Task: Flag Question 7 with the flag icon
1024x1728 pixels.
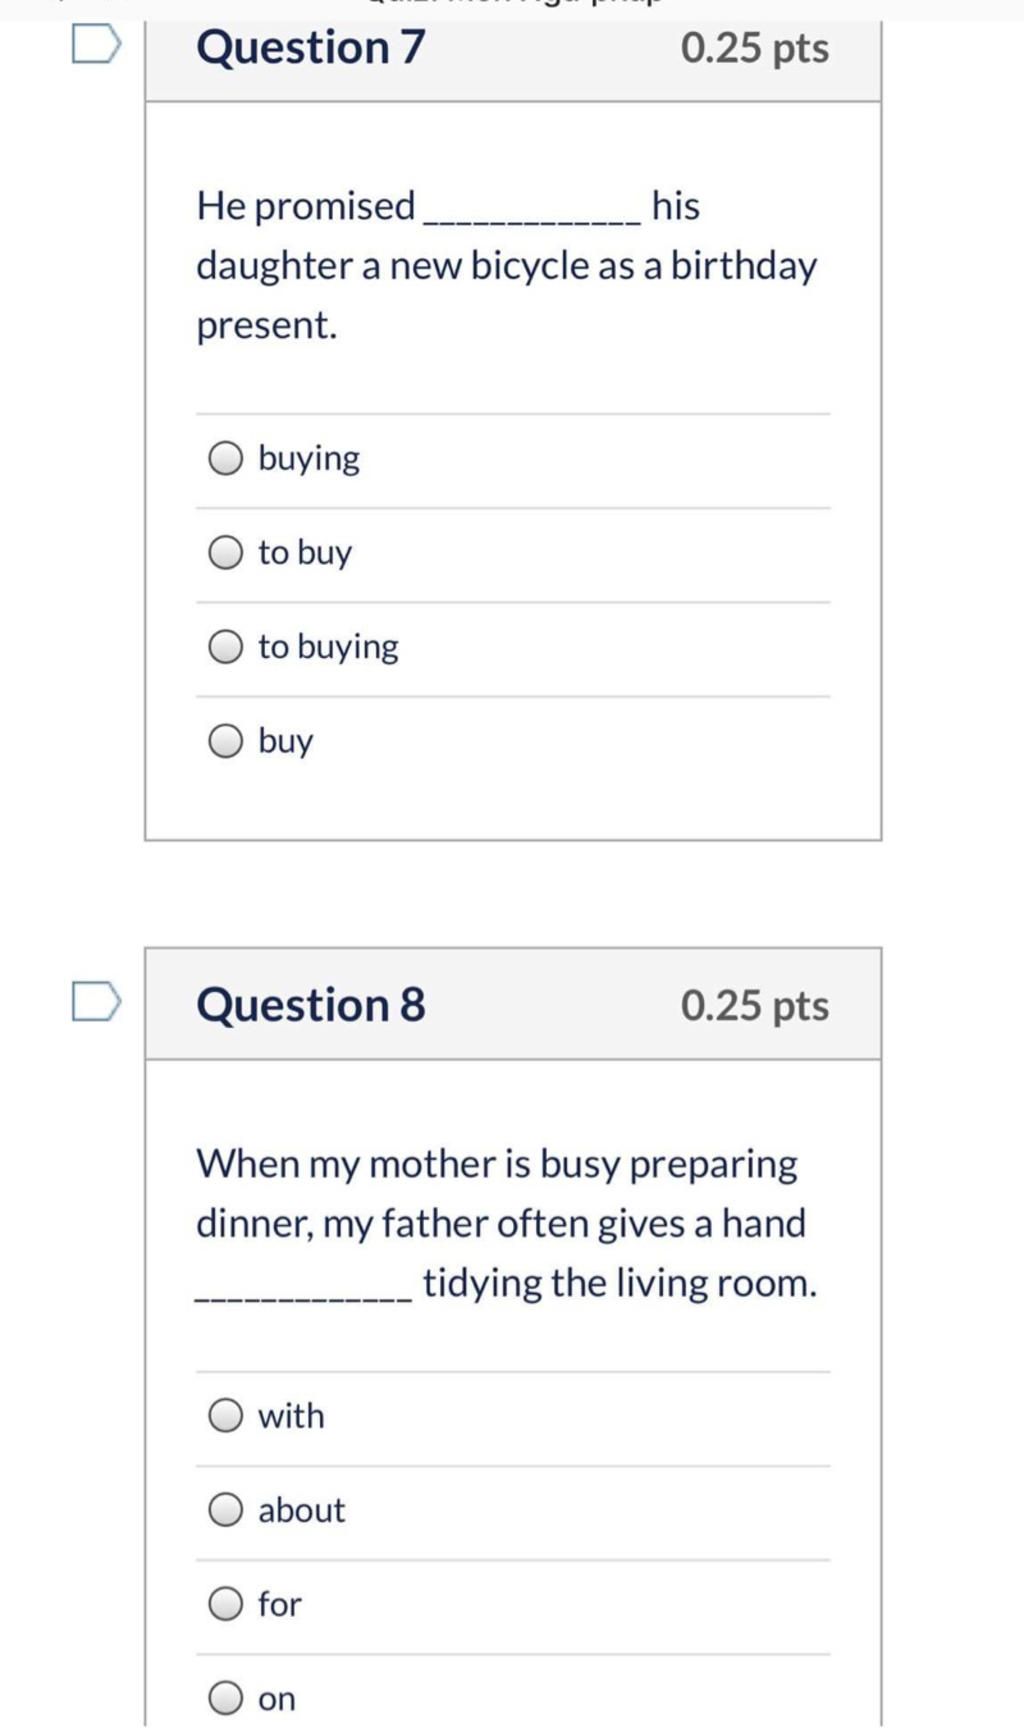Action: (x=96, y=46)
